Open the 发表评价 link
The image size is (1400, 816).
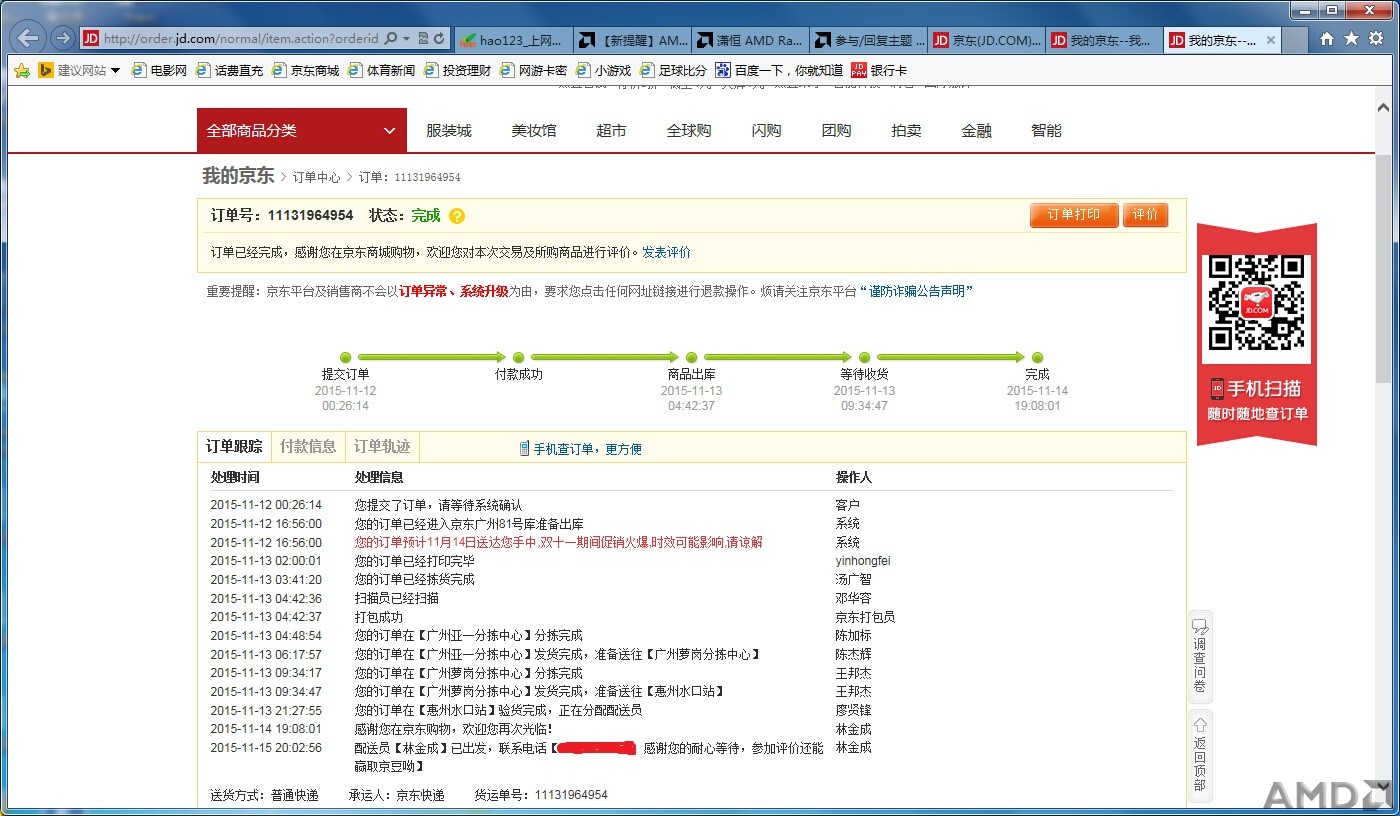tap(666, 252)
